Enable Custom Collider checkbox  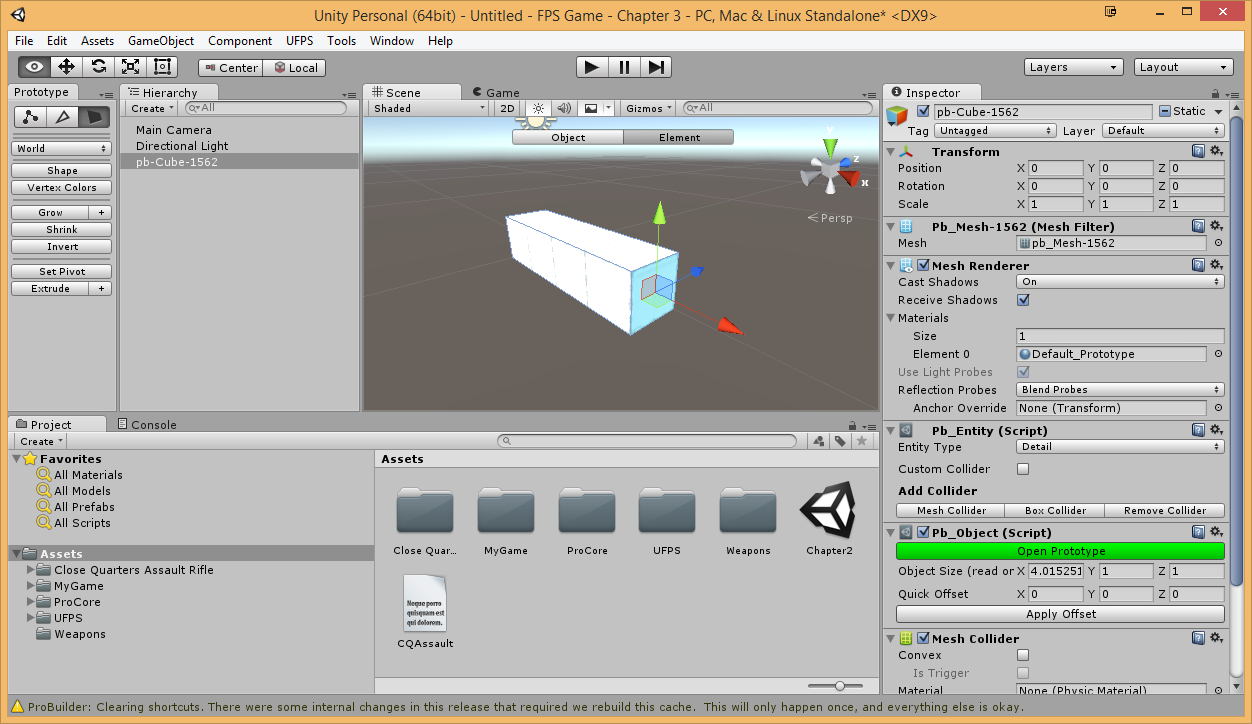pos(1023,469)
